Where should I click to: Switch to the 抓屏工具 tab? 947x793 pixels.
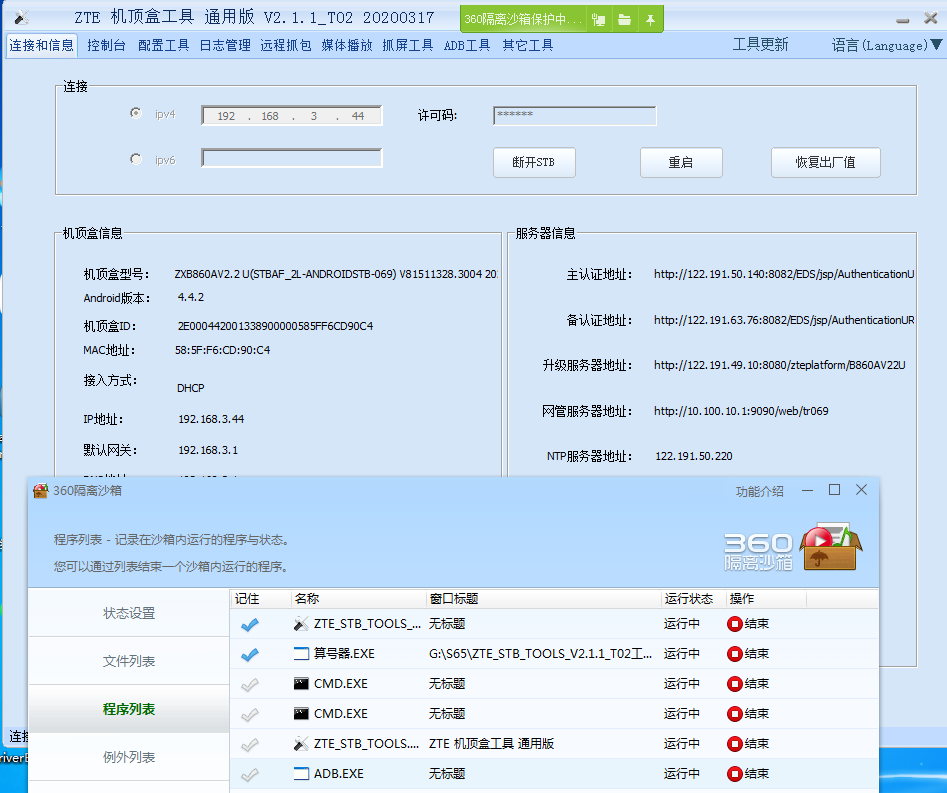[x=408, y=45]
